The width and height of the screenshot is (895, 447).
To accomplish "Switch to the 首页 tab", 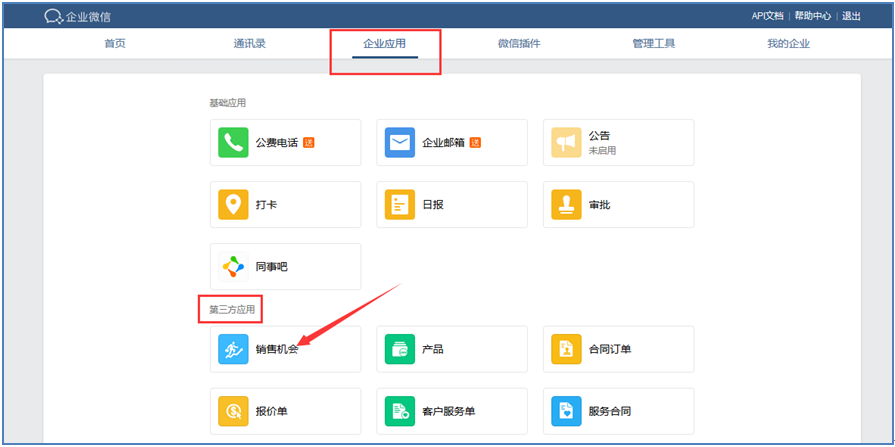I will [x=115, y=44].
